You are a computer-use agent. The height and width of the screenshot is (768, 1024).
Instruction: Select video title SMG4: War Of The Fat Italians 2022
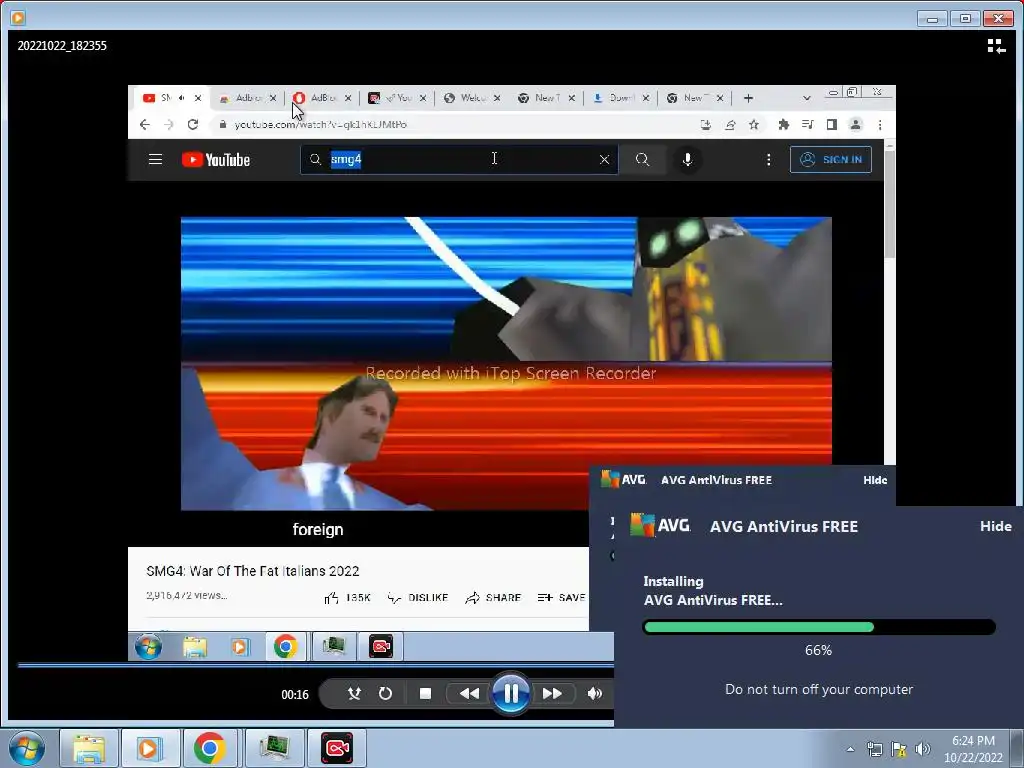253,571
